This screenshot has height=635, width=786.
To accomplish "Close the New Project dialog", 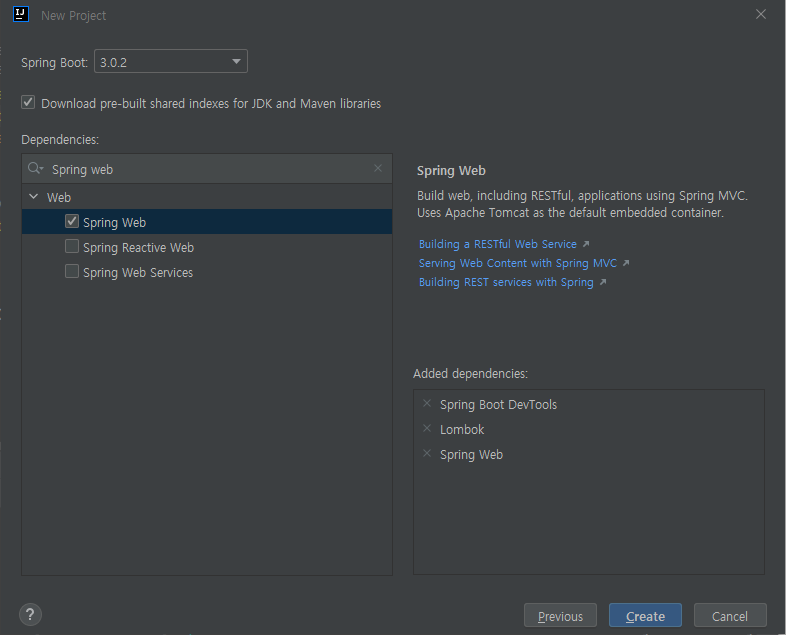I will click(x=760, y=15).
